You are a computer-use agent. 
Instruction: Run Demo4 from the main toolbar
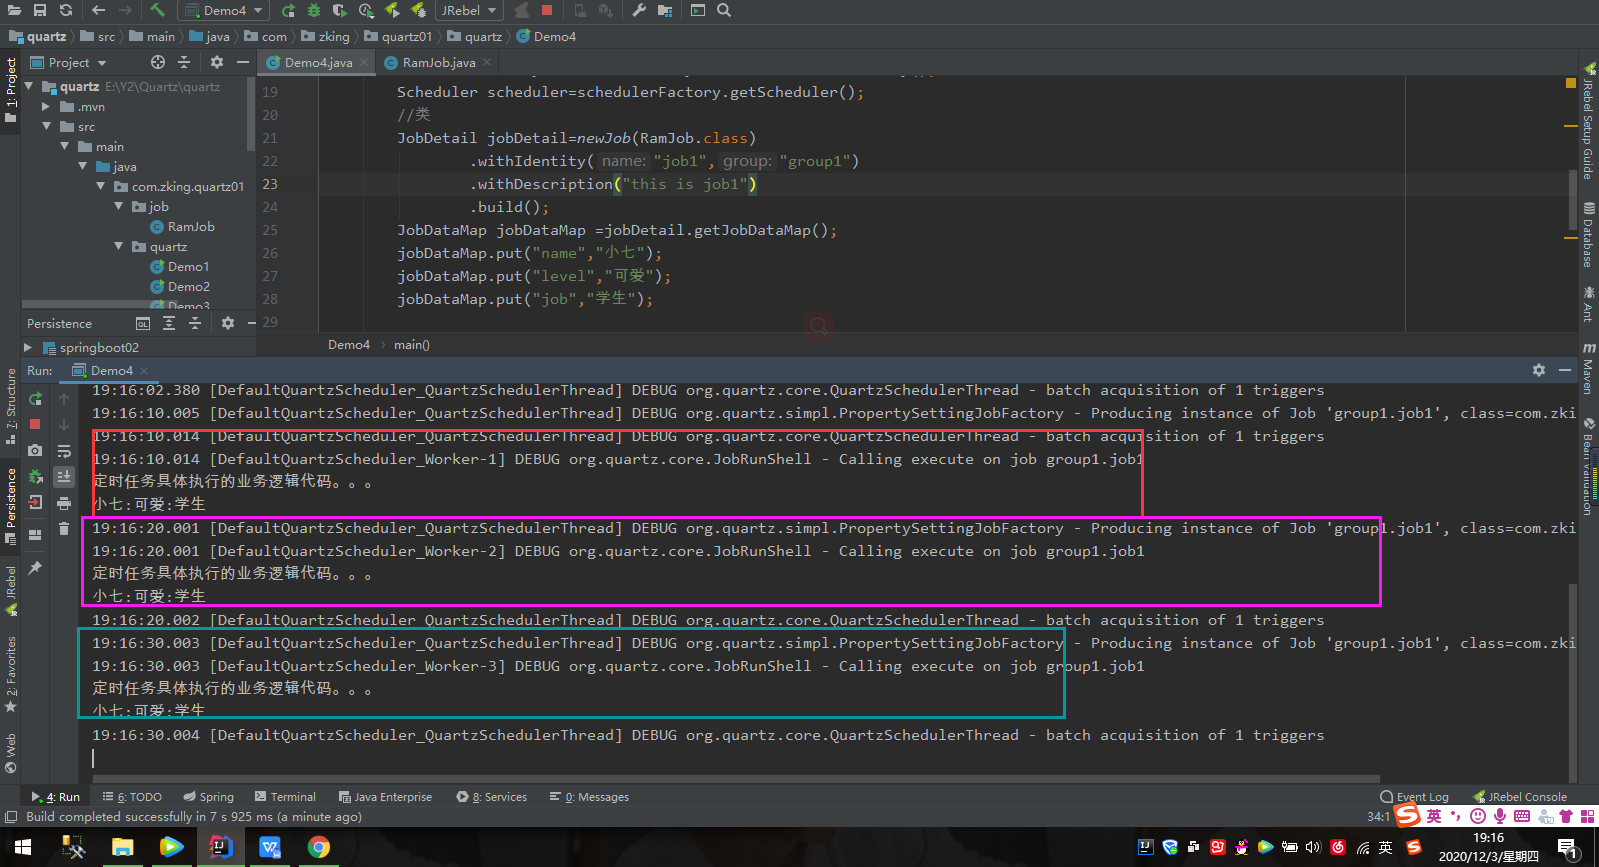(288, 10)
